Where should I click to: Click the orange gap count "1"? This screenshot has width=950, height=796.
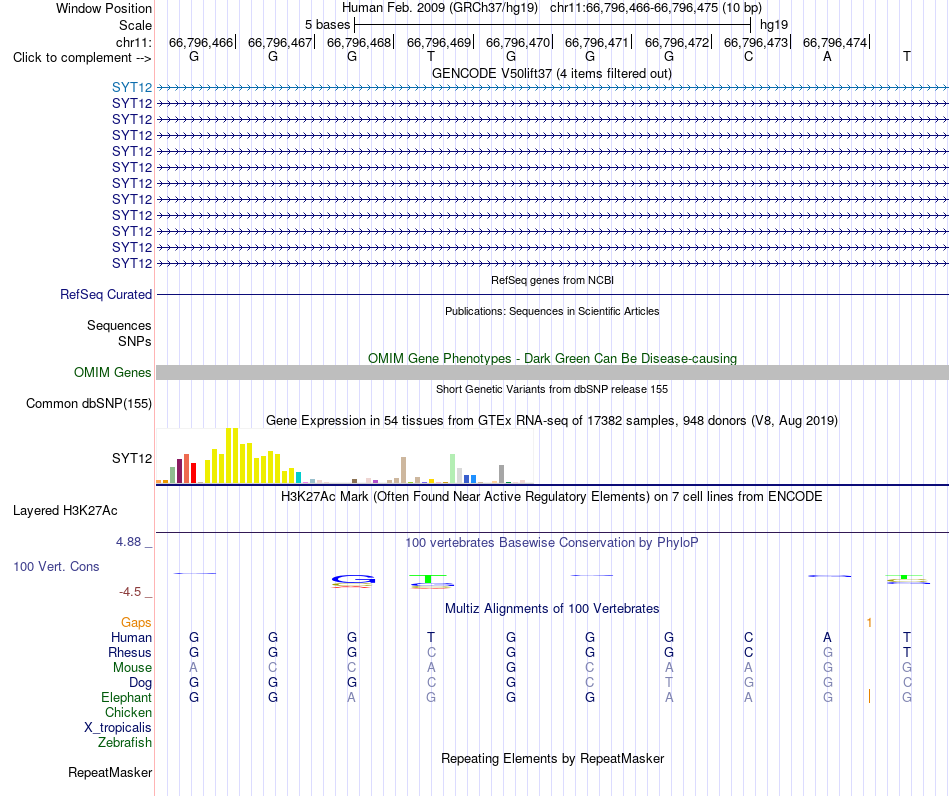pyautogui.click(x=869, y=623)
